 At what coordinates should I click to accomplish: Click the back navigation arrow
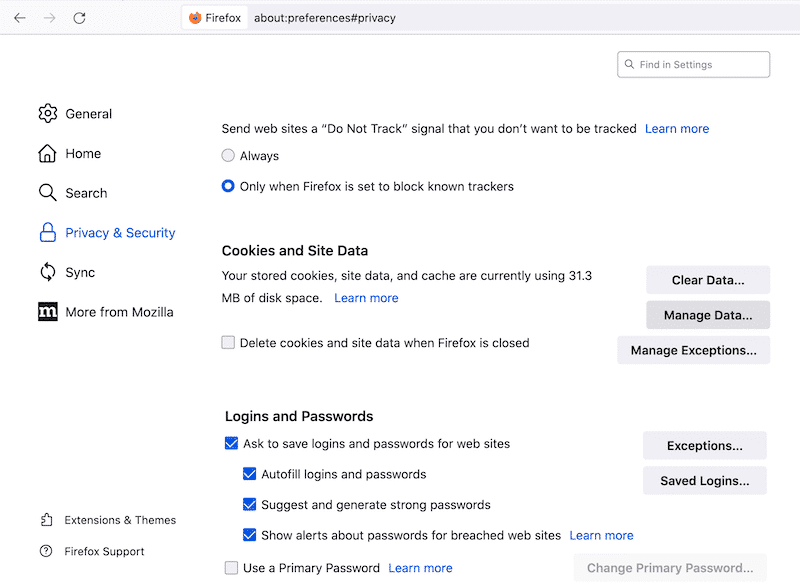(x=20, y=17)
